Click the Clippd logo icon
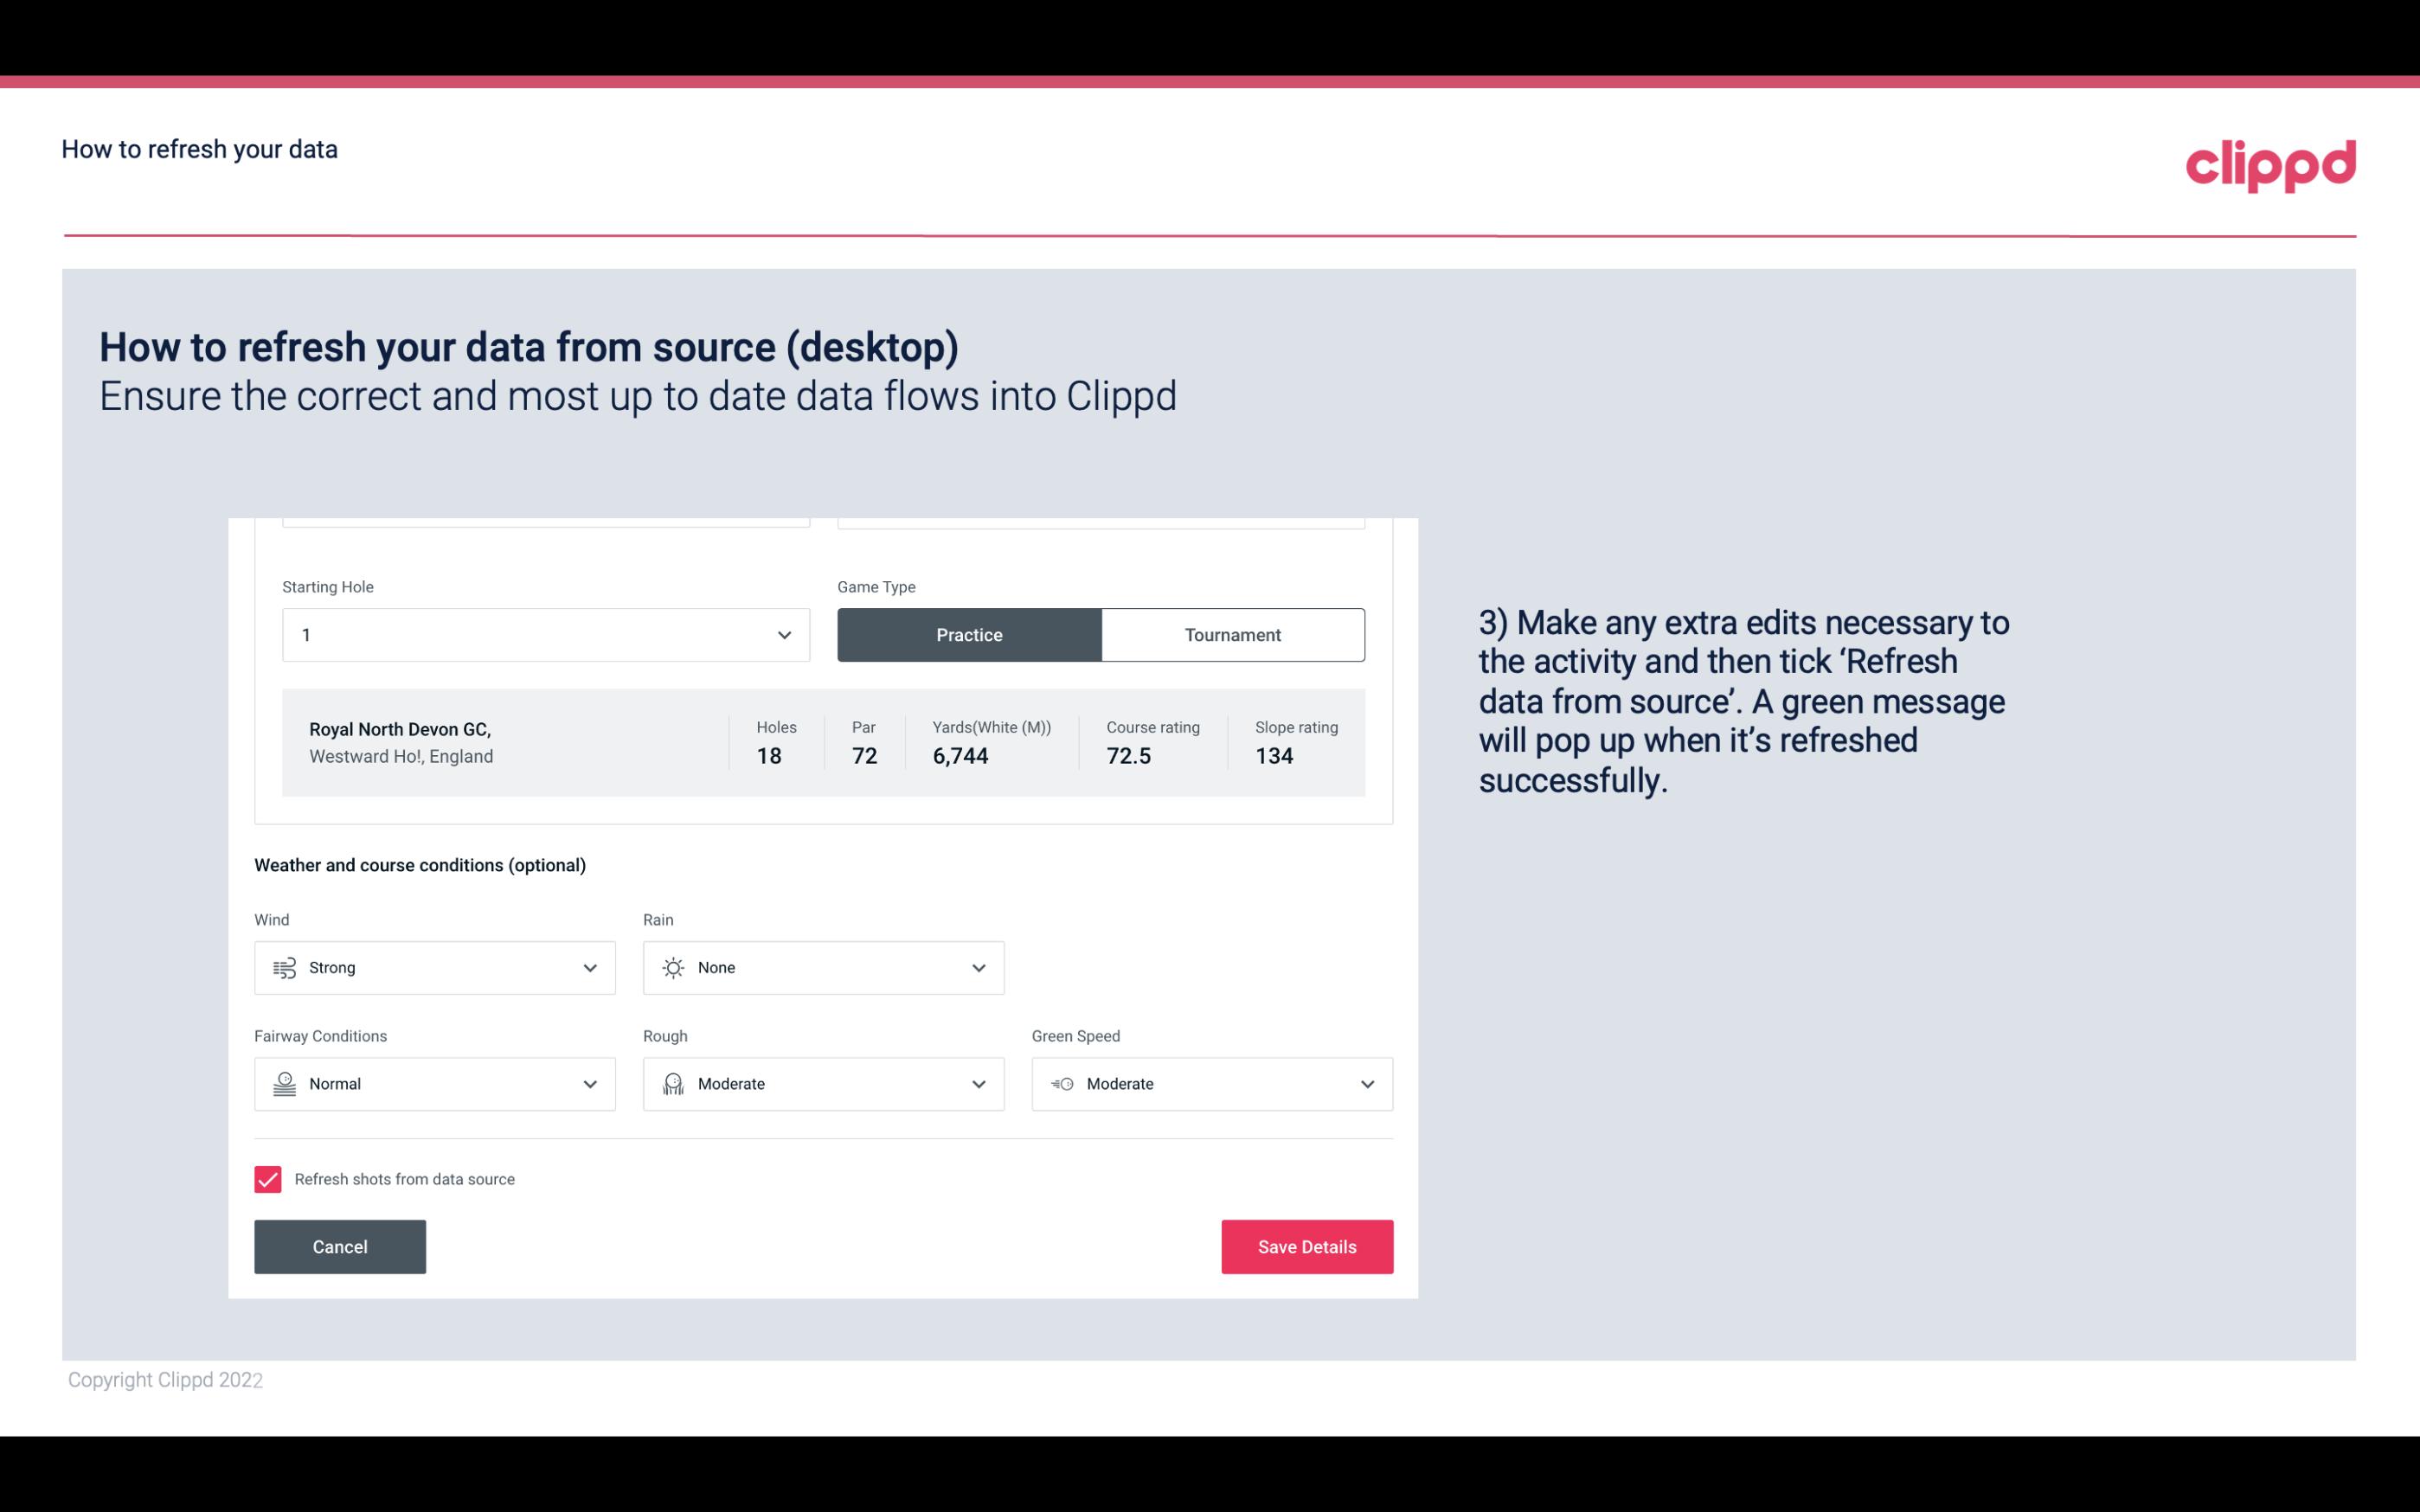 tap(2270, 162)
